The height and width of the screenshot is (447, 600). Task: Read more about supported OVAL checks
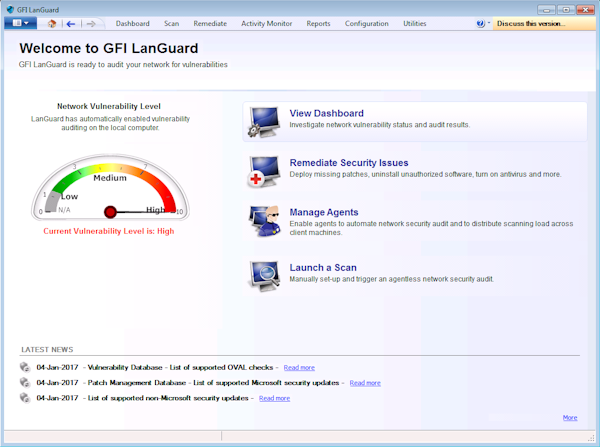click(299, 367)
